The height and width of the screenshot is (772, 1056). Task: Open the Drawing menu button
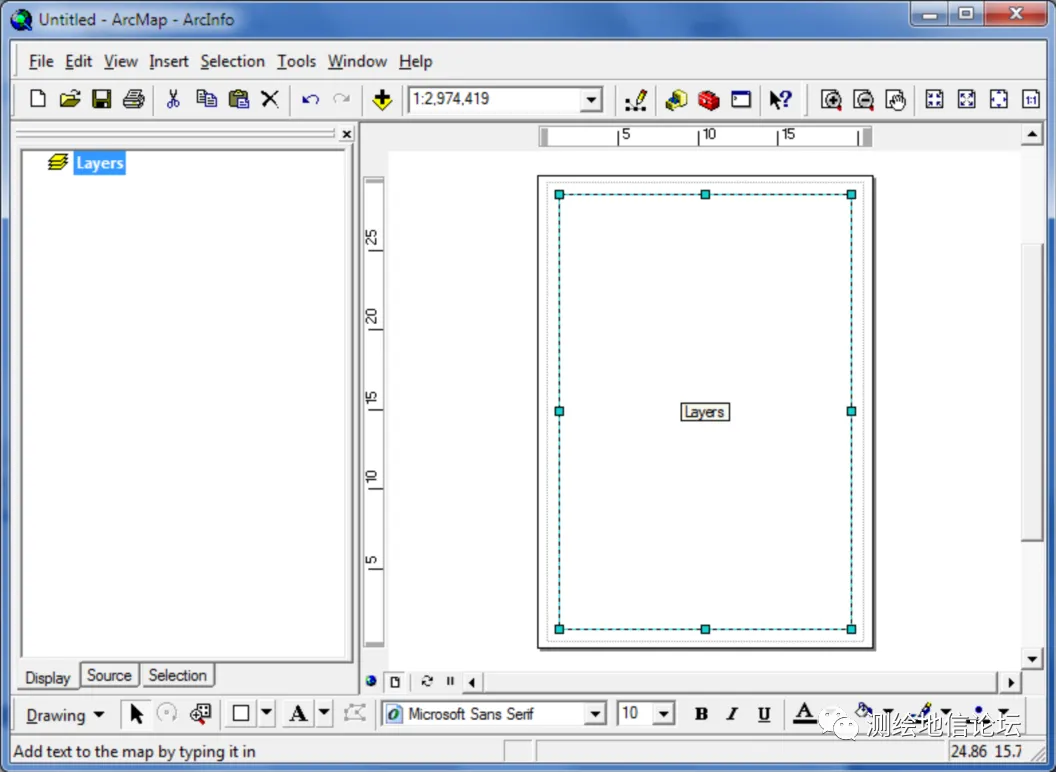(65, 715)
